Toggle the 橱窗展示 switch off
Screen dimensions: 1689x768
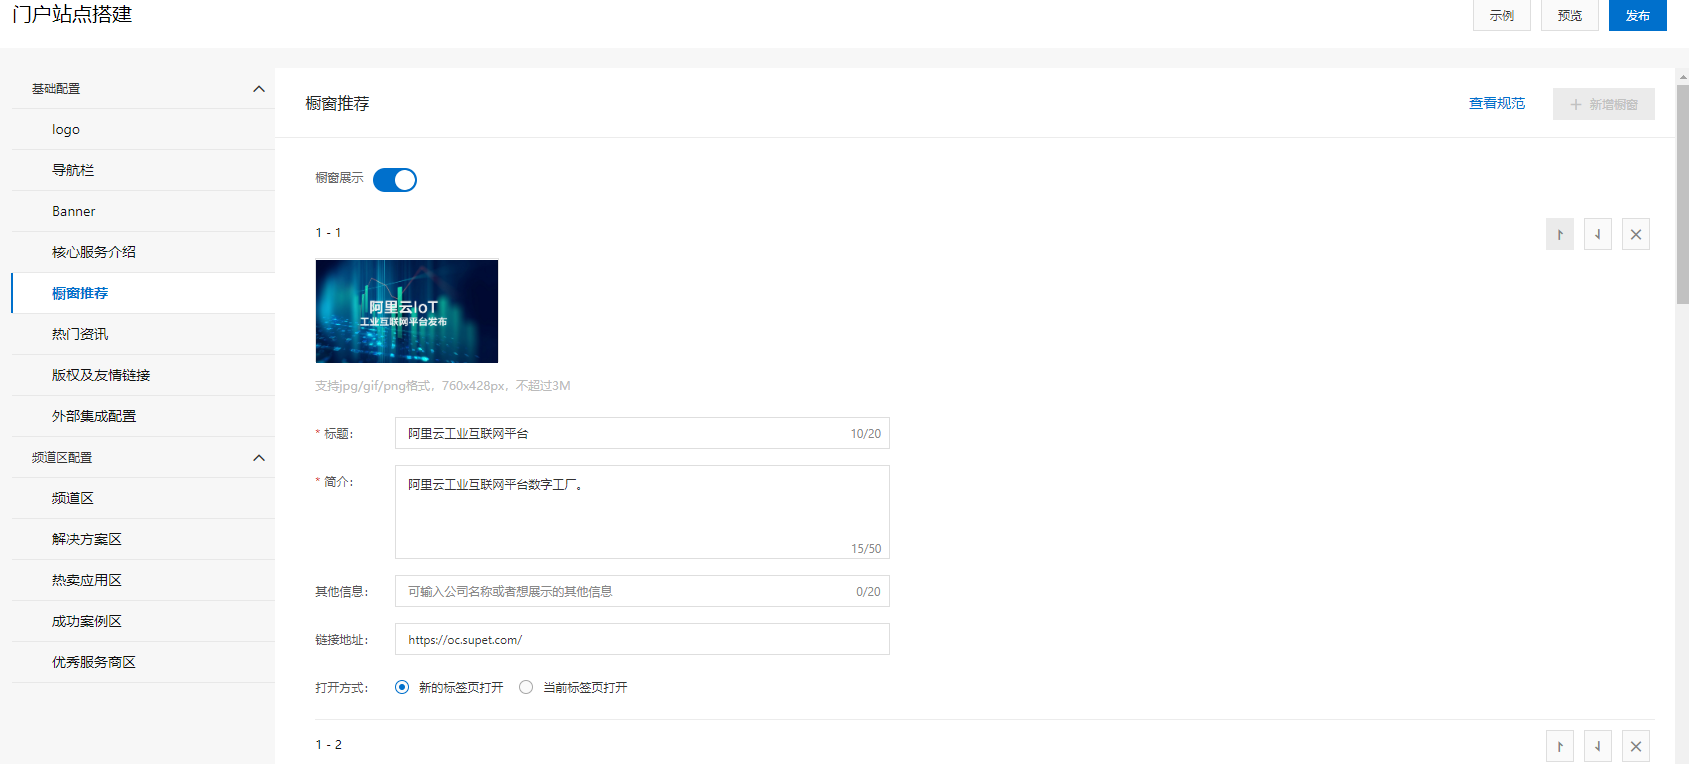click(395, 180)
